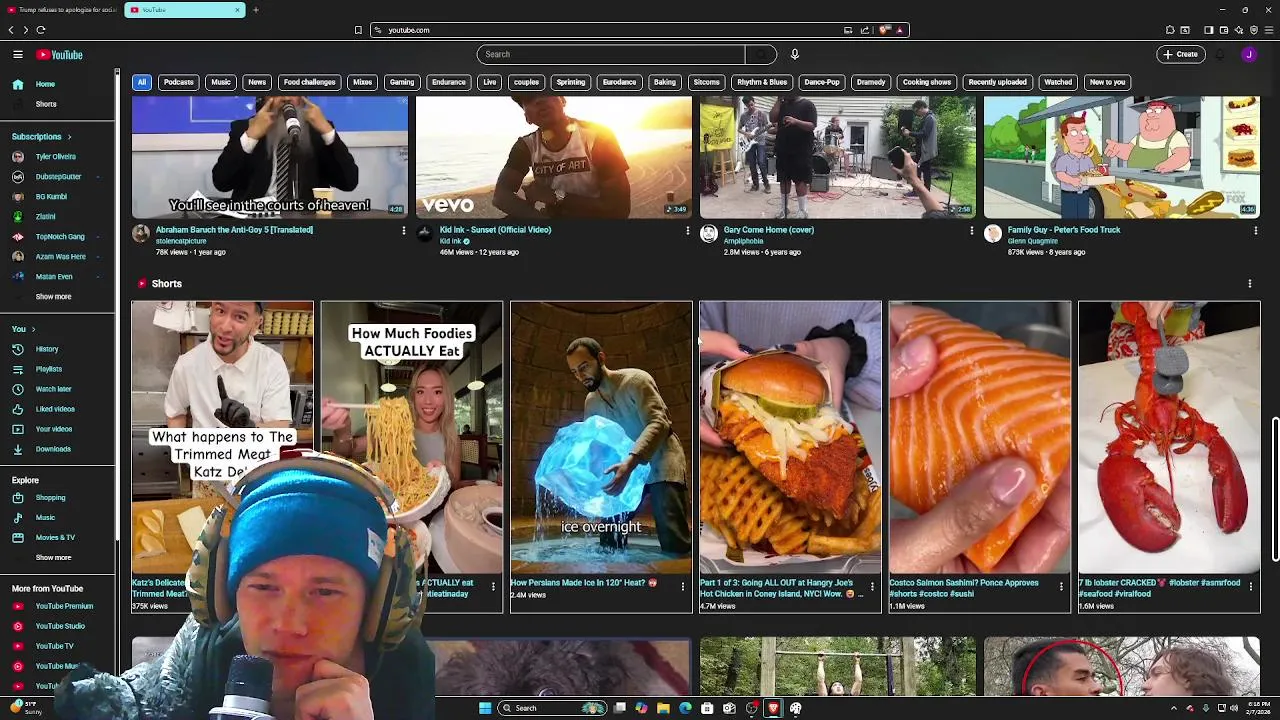Select the Recently uploaded filter chip

tap(997, 82)
